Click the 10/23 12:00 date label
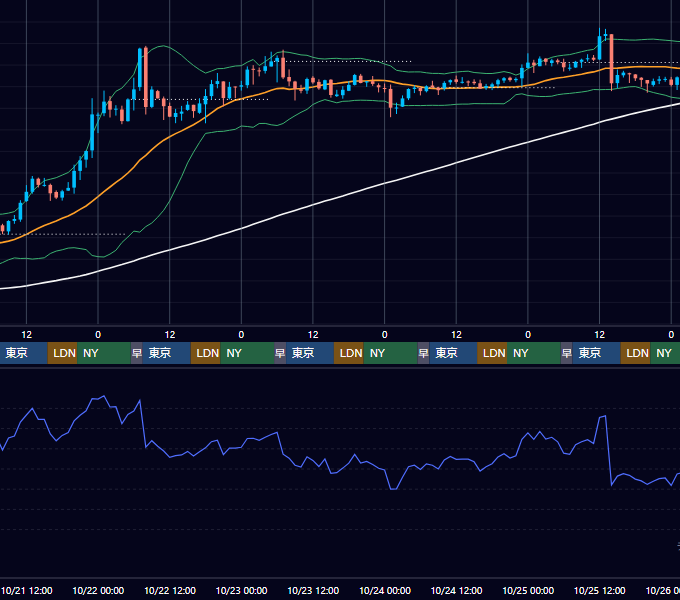680x600 pixels. 313,590
